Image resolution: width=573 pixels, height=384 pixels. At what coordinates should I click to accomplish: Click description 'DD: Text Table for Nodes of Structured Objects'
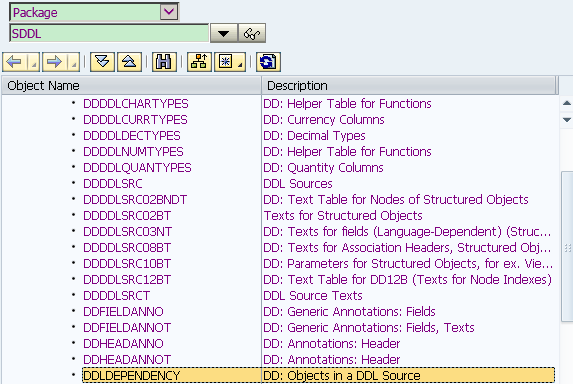click(396, 200)
